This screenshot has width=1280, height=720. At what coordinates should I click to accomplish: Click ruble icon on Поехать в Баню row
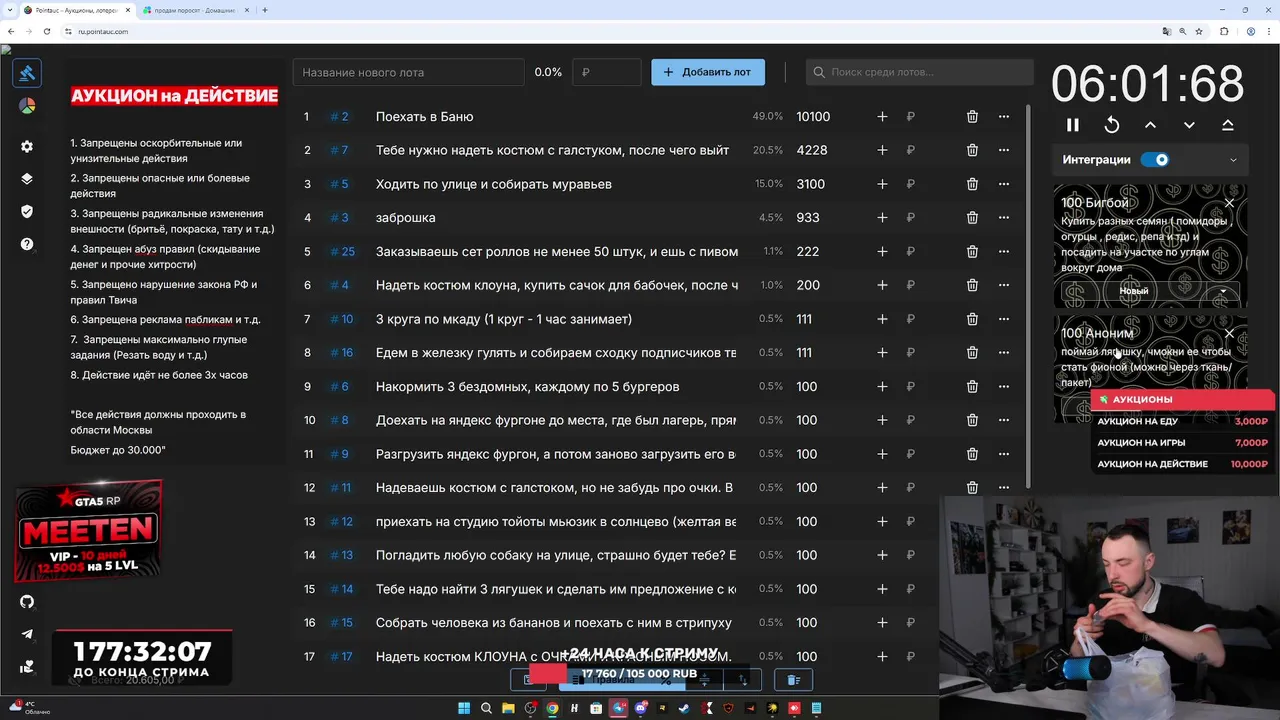(x=910, y=117)
